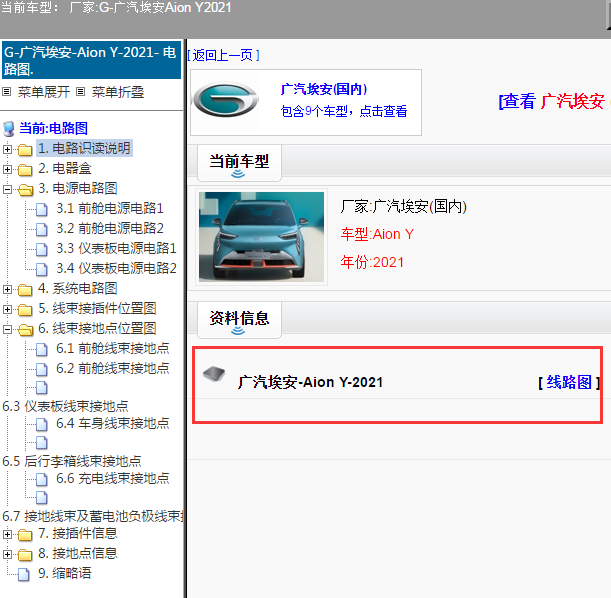Click the 当前:电路图 computer icon
This screenshot has width=611, height=598.
point(9,129)
